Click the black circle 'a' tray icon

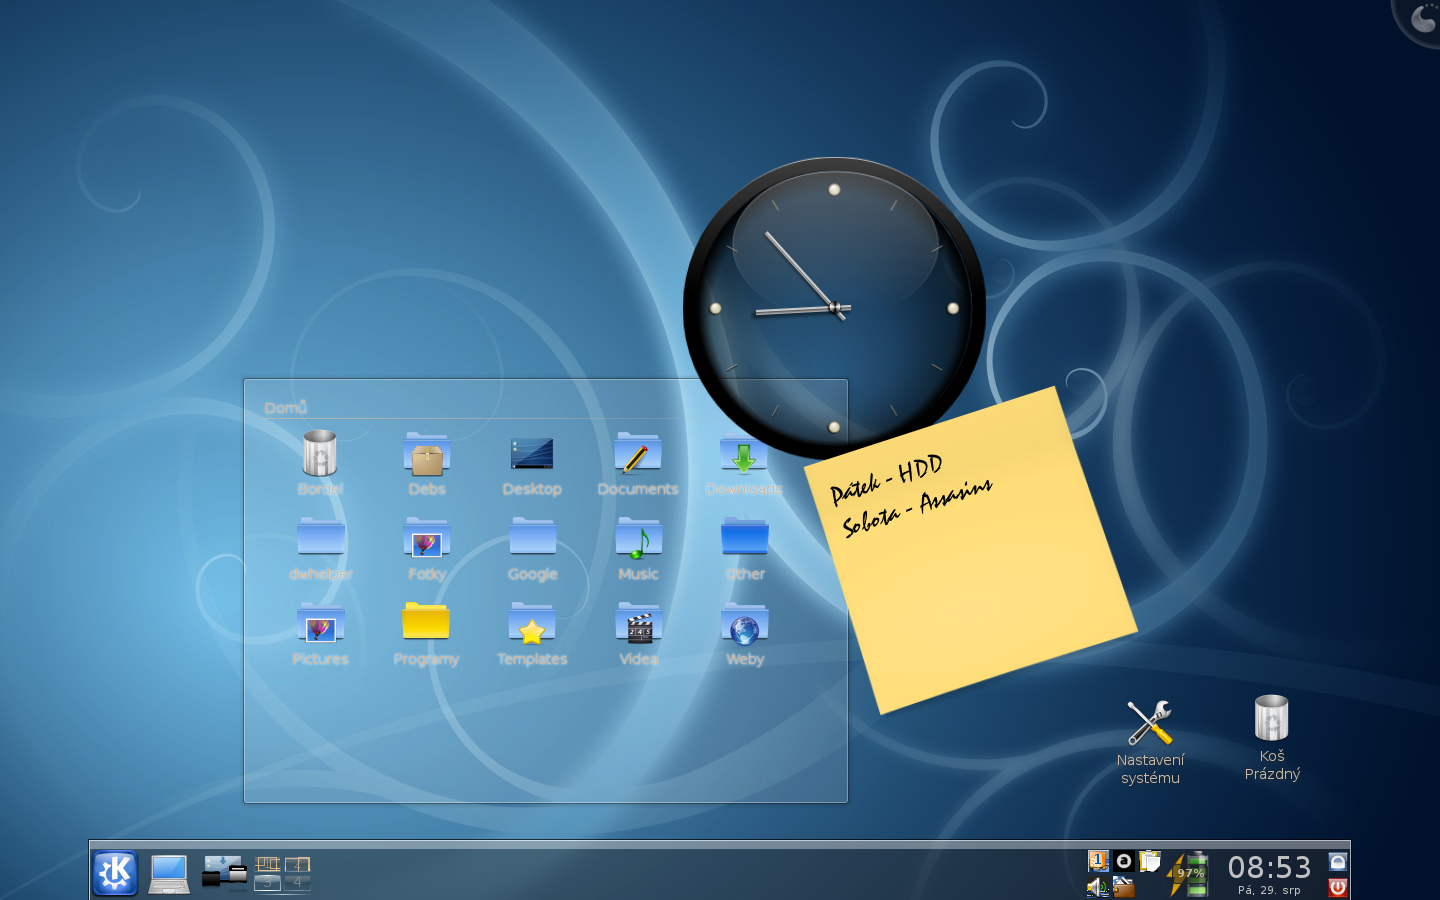(x=1124, y=861)
